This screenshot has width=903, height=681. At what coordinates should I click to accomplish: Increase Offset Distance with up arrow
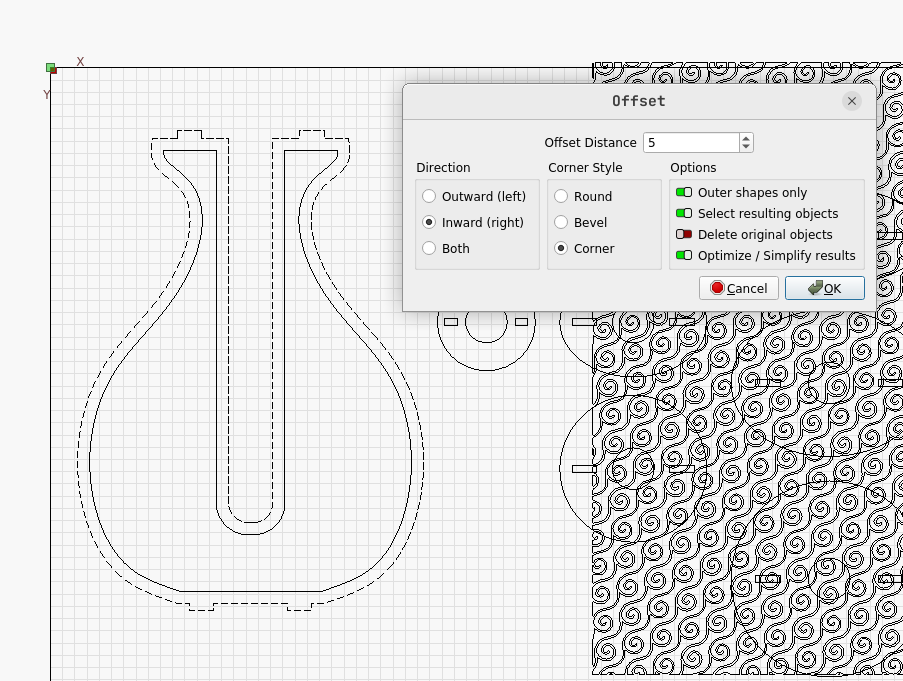746,138
